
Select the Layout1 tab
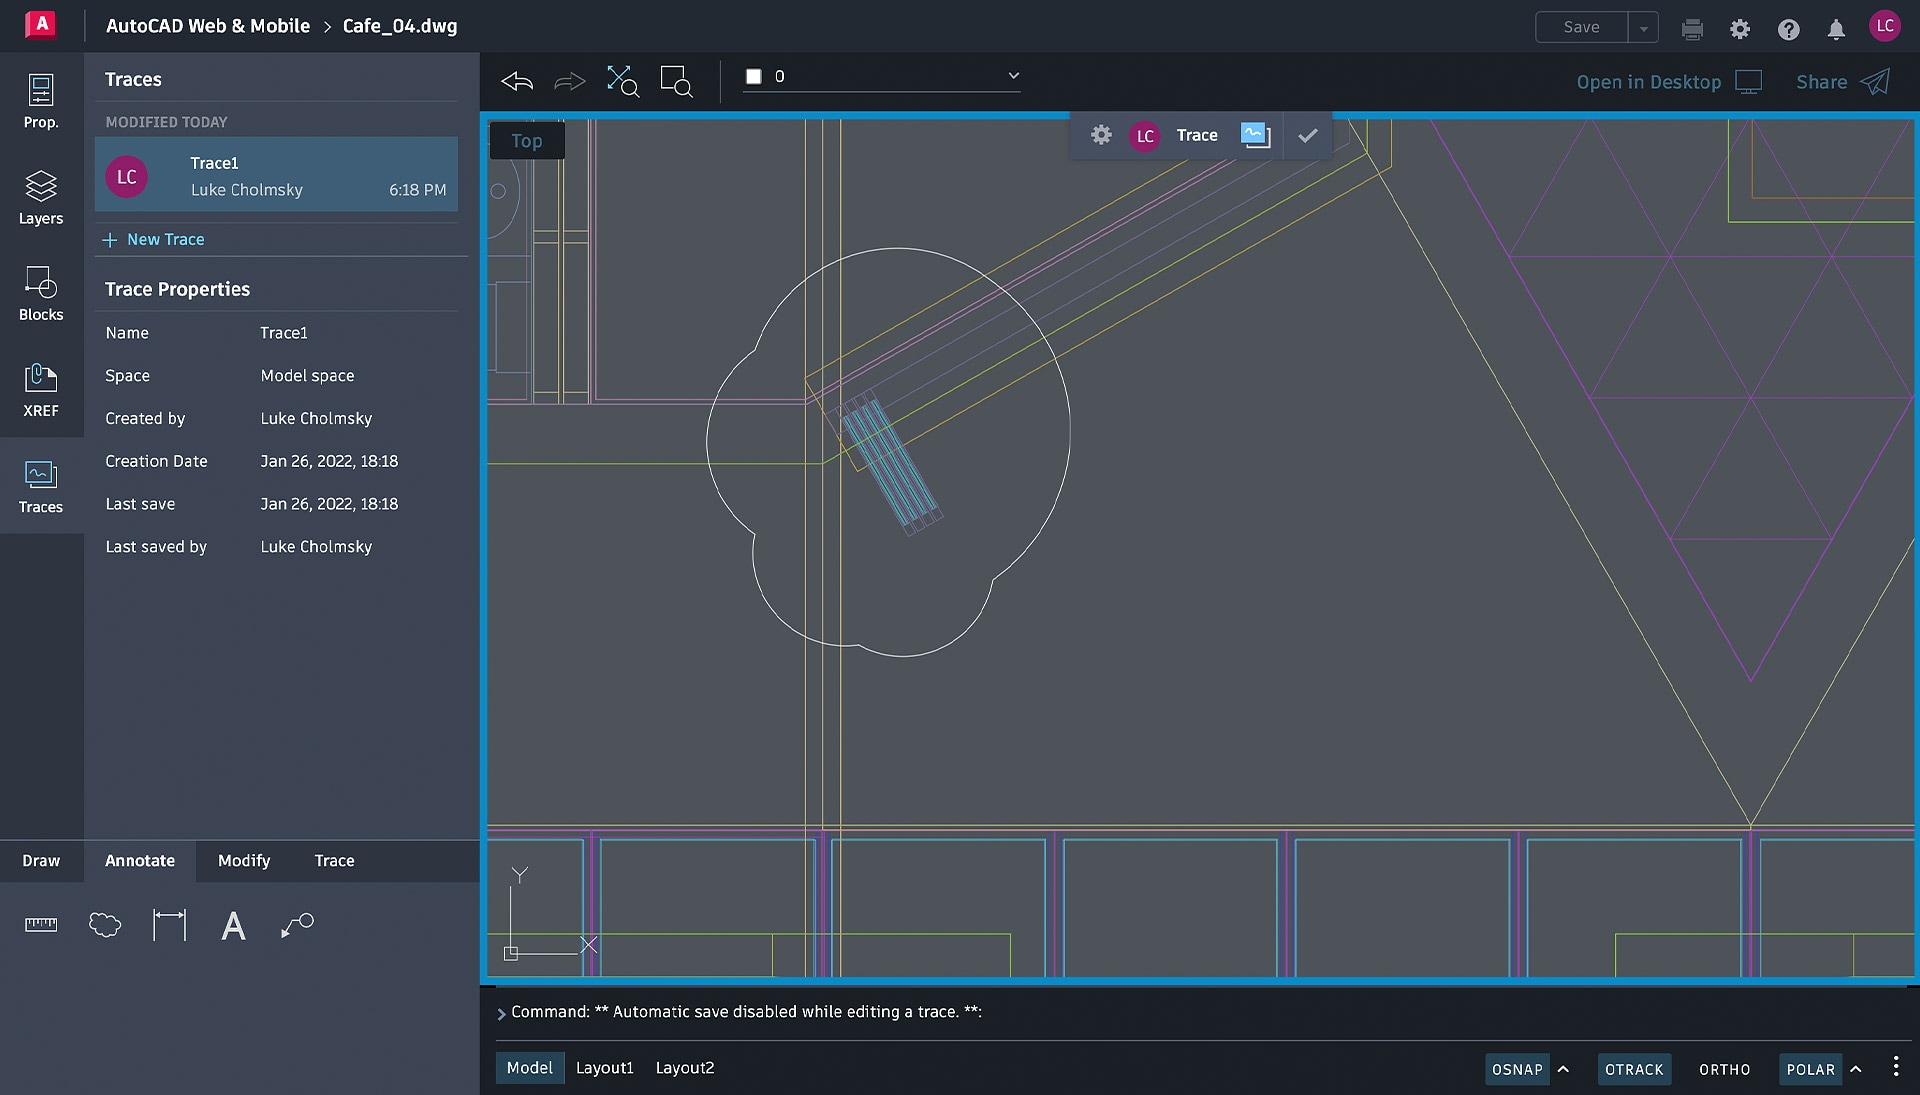click(x=603, y=1067)
